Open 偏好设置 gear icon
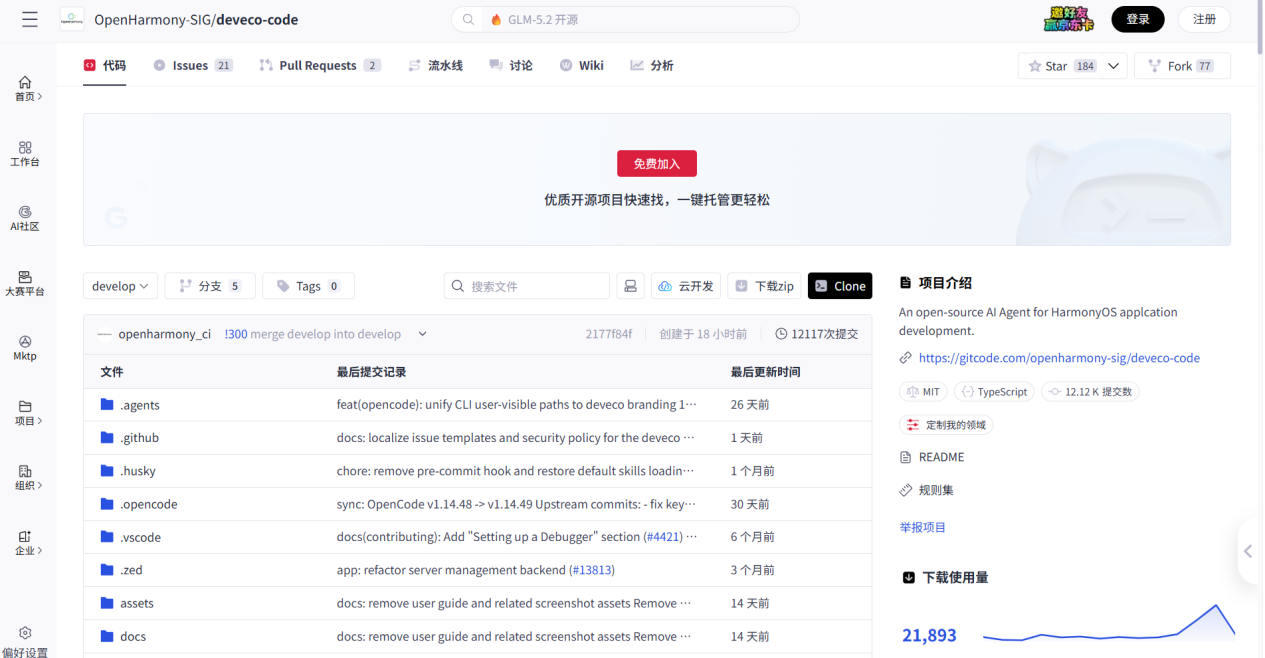The width and height of the screenshot is (1265, 658). [x=25, y=633]
